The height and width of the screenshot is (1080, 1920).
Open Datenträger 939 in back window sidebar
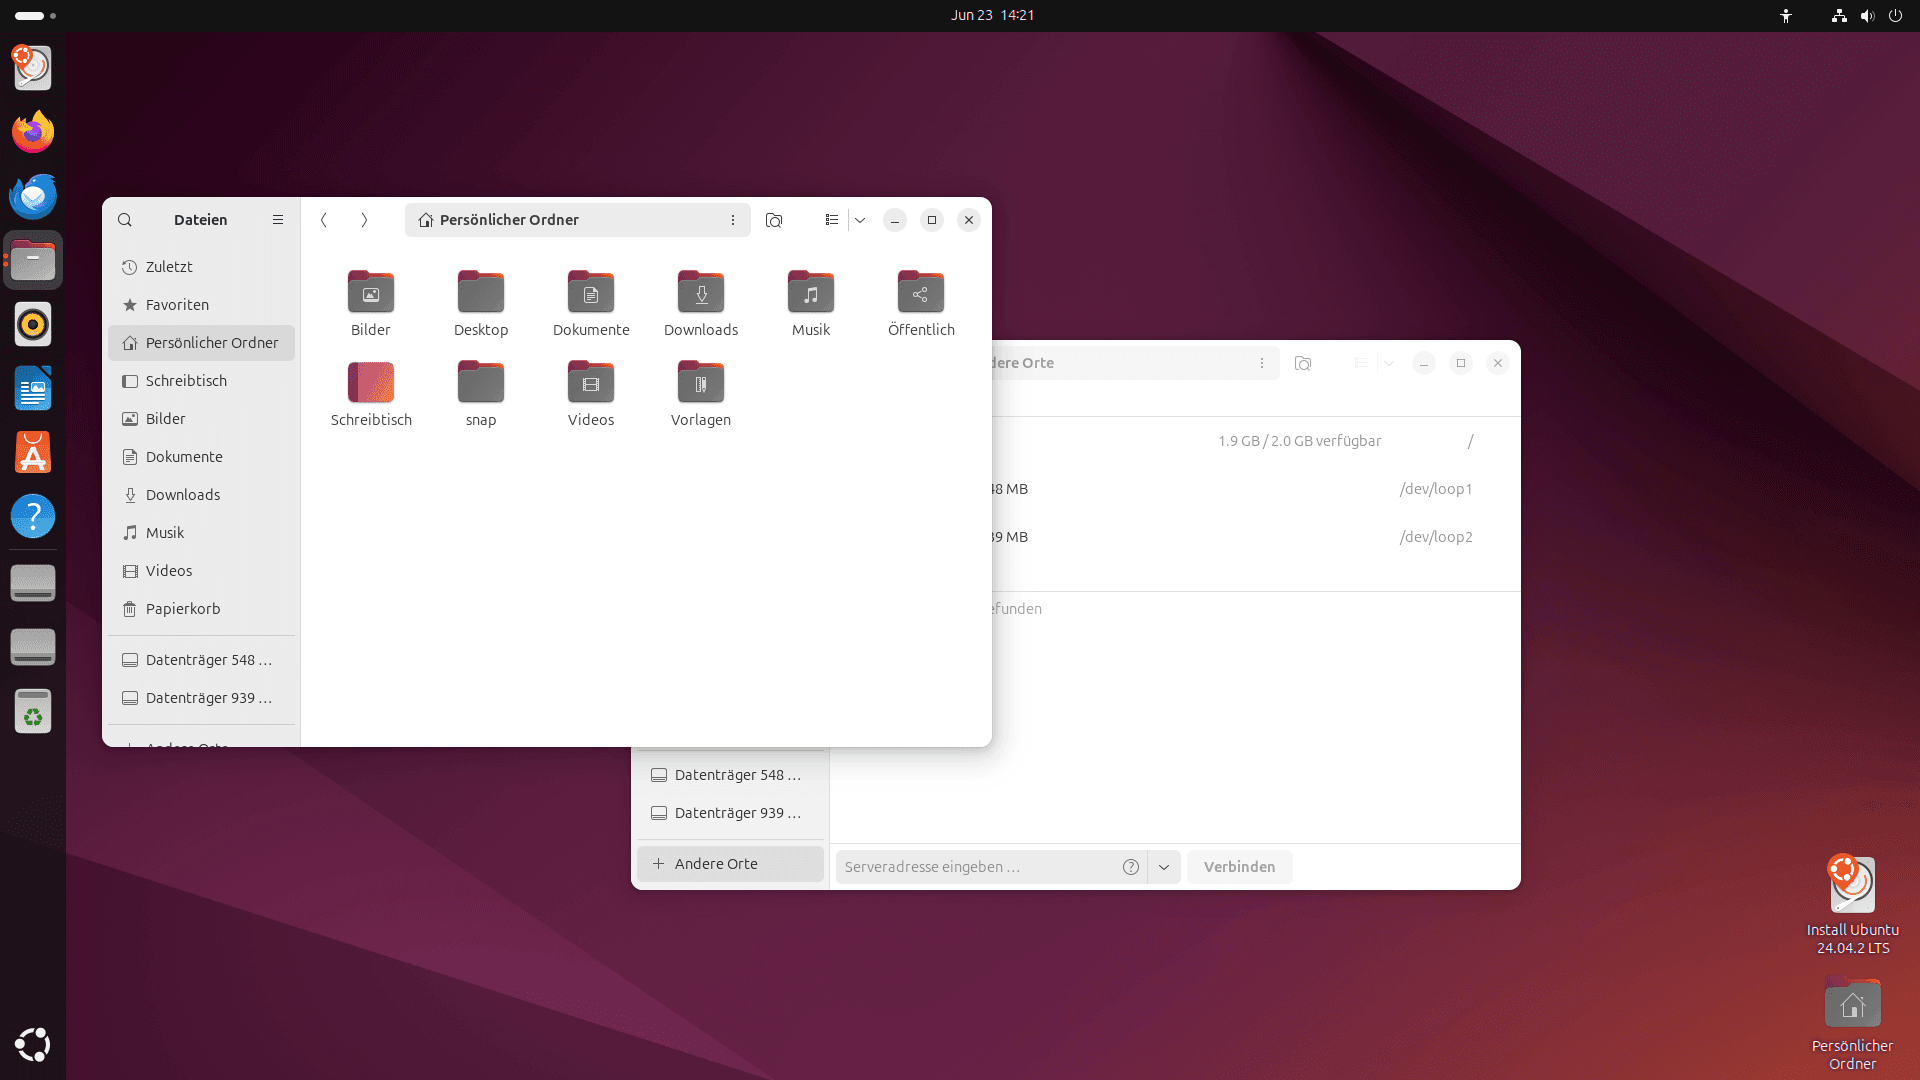(730, 813)
